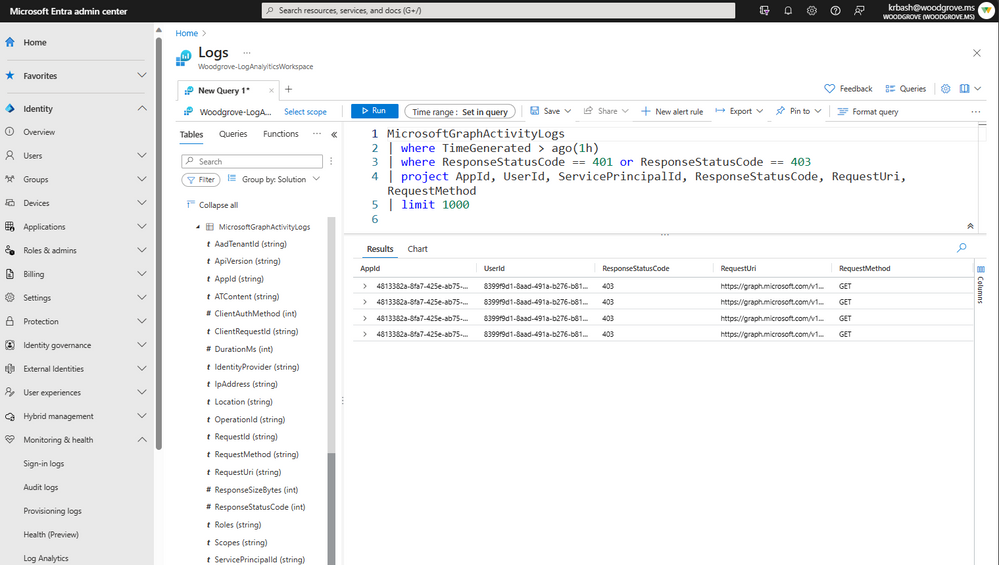Image resolution: width=999 pixels, height=565 pixels.
Task: Click Time range: Set in query
Action: [459, 111]
